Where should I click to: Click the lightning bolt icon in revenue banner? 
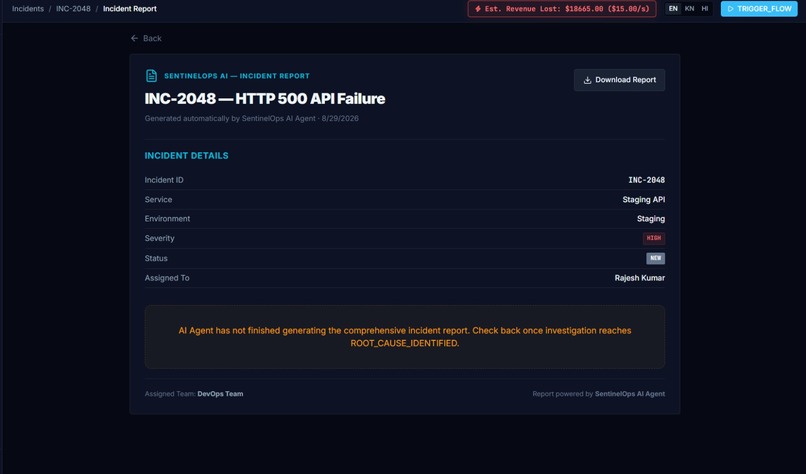[x=478, y=9]
